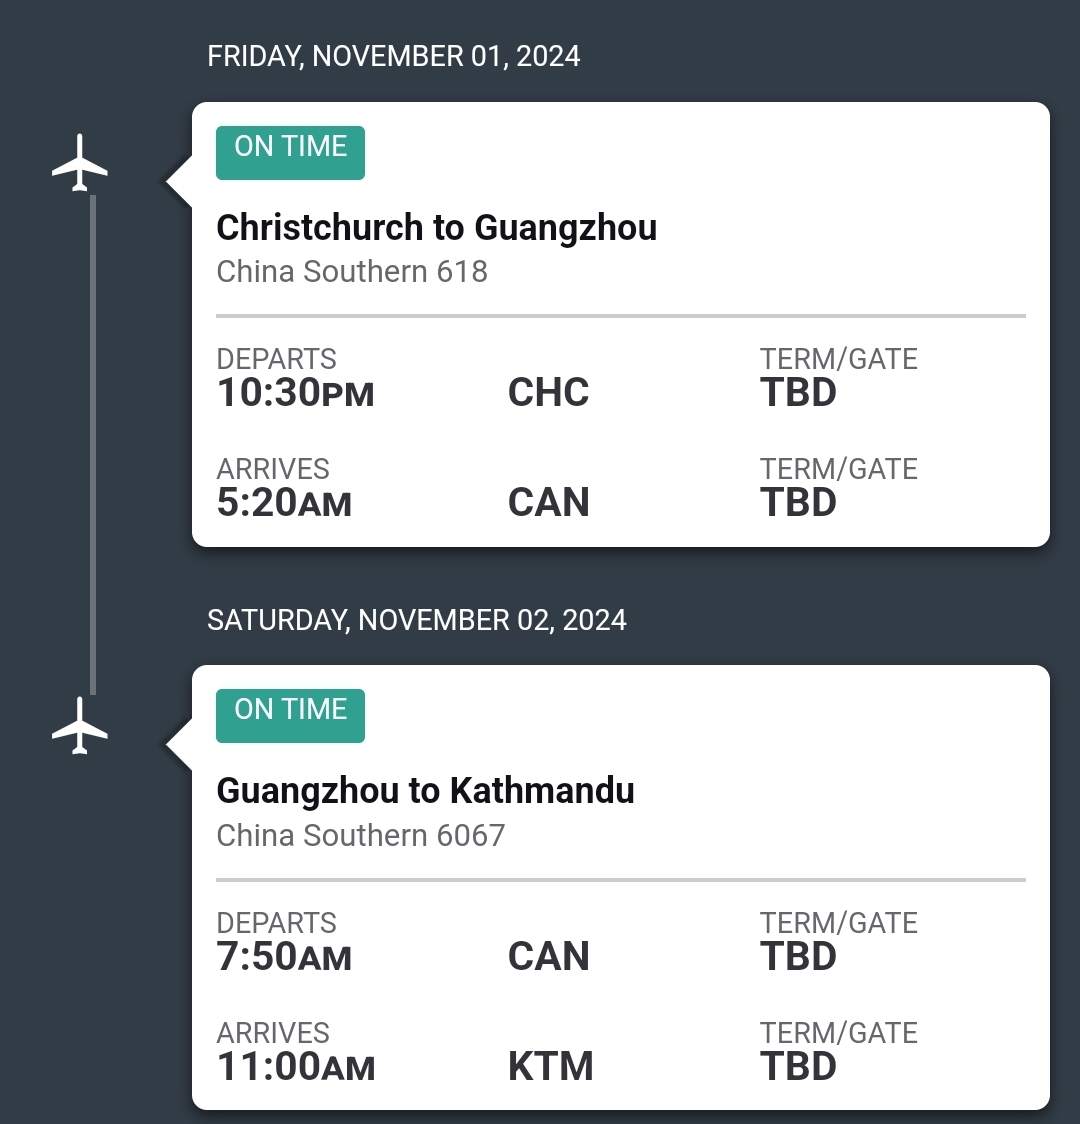The image size is (1080, 1124).
Task: Click the Friday, November 01, 2024 date header
Action: coord(394,56)
